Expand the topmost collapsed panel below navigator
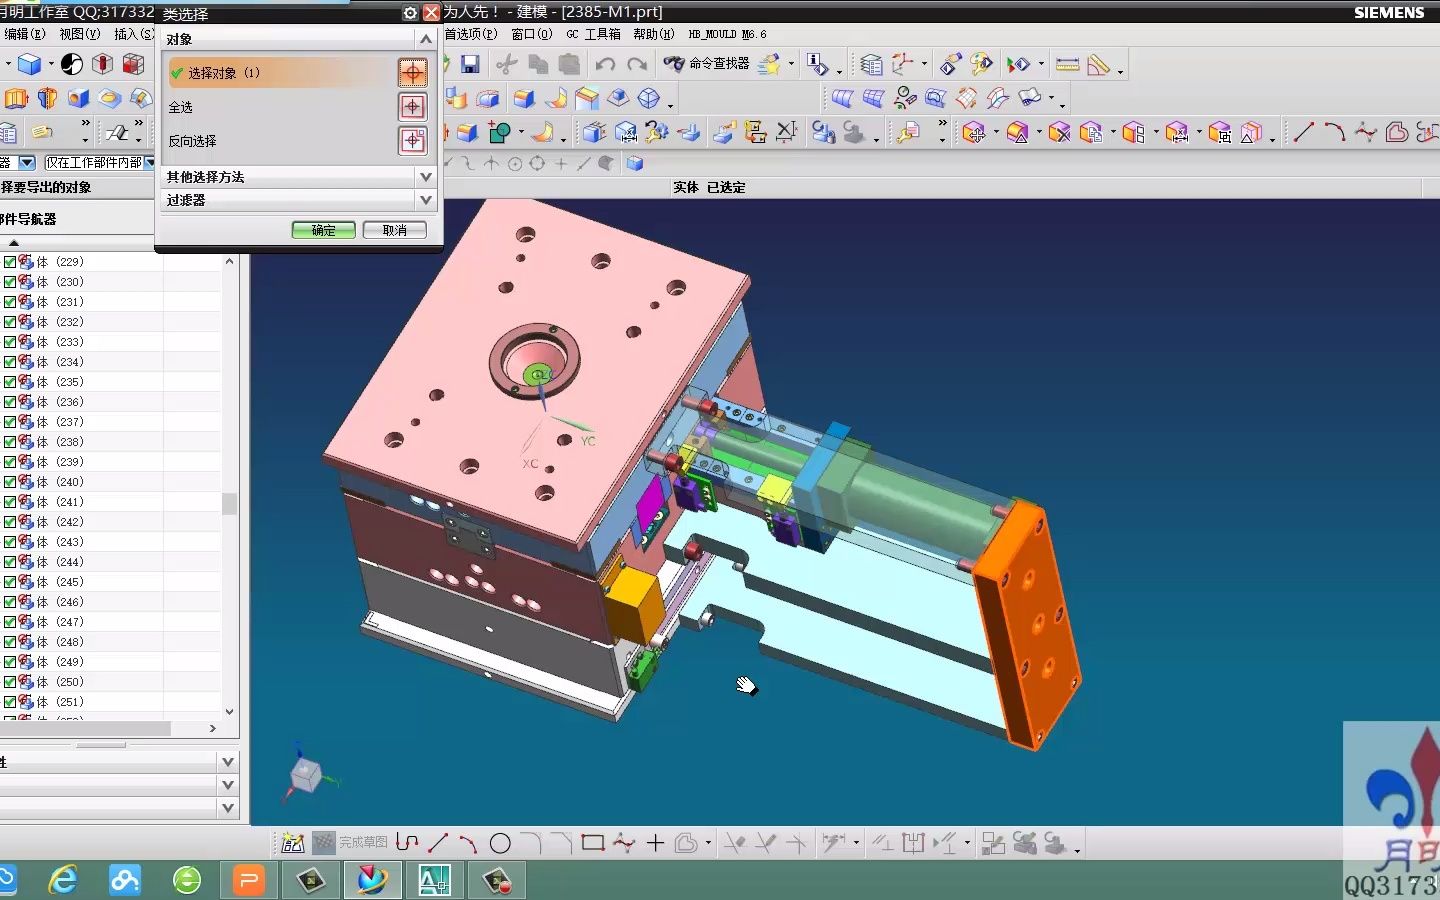 pyautogui.click(x=228, y=762)
